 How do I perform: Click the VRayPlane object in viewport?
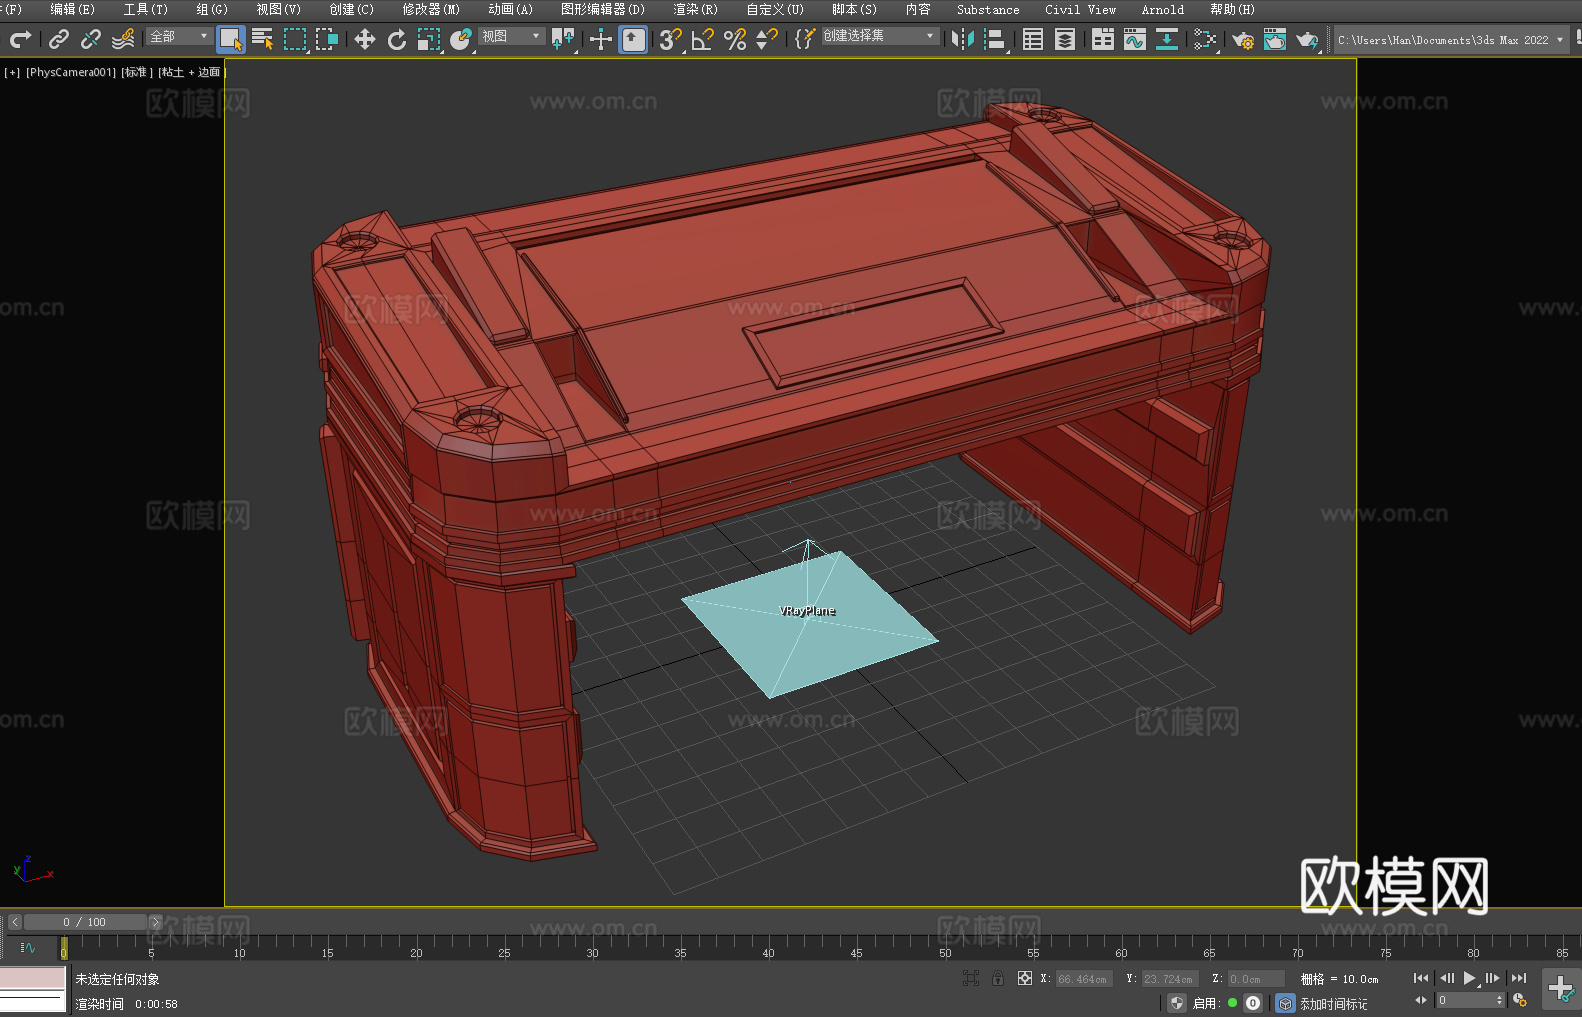point(808,625)
